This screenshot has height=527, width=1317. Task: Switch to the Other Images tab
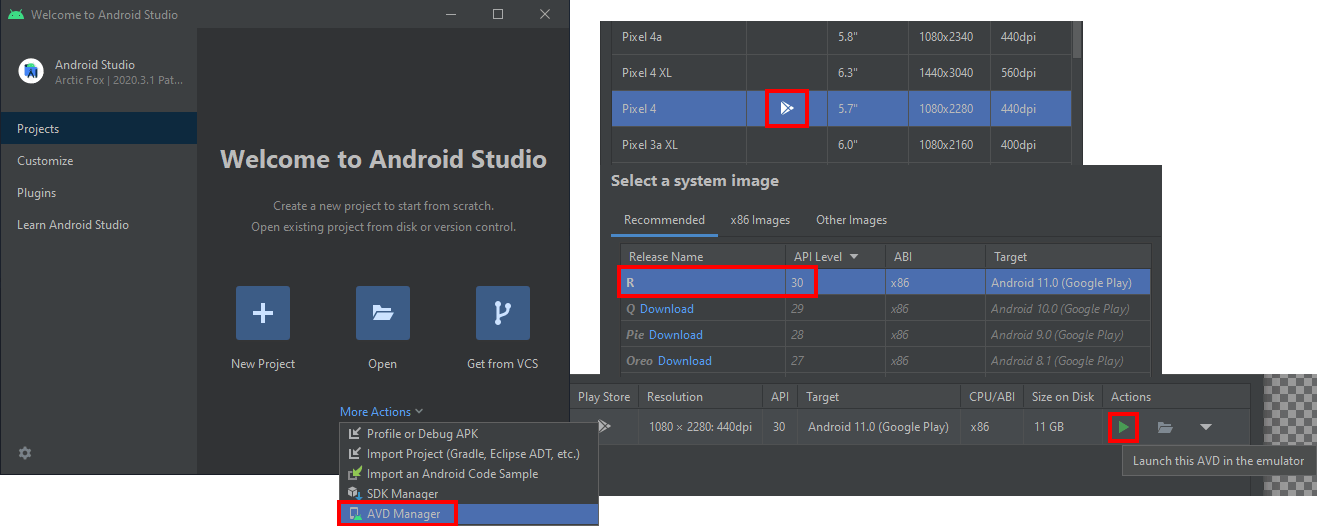pyautogui.click(x=851, y=220)
